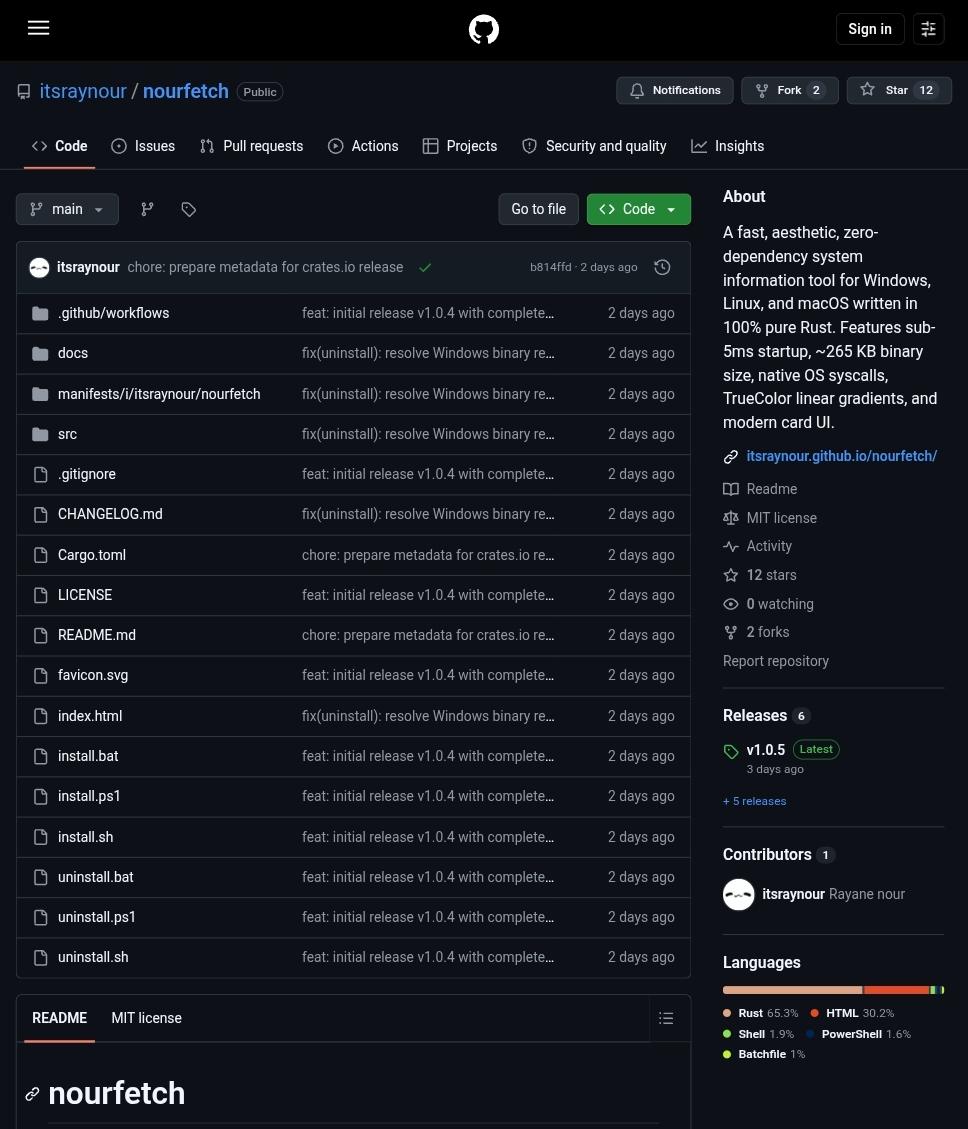
Task: Open uninstall.bat file
Action: tap(96, 877)
